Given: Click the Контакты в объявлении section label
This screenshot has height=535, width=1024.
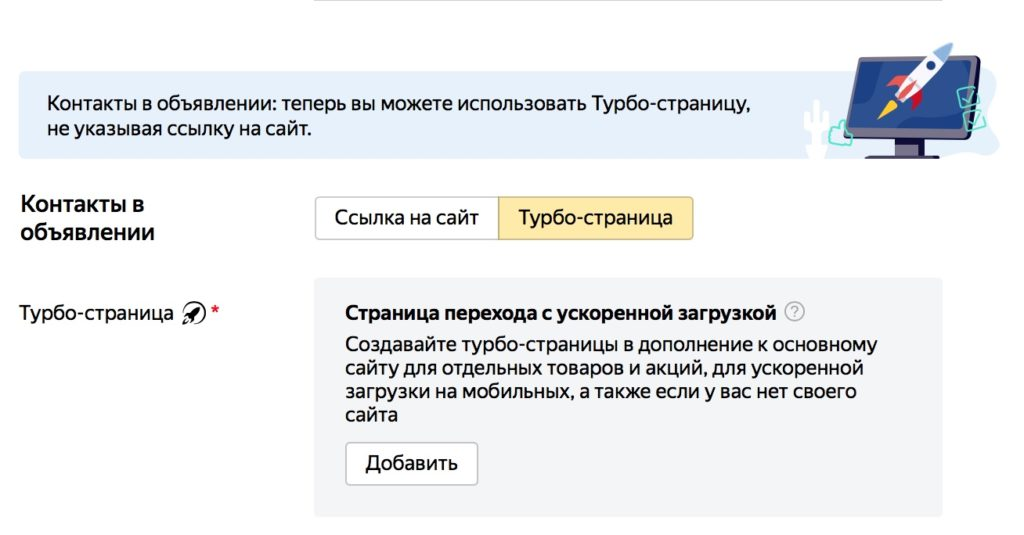Looking at the screenshot, I should click(x=87, y=218).
